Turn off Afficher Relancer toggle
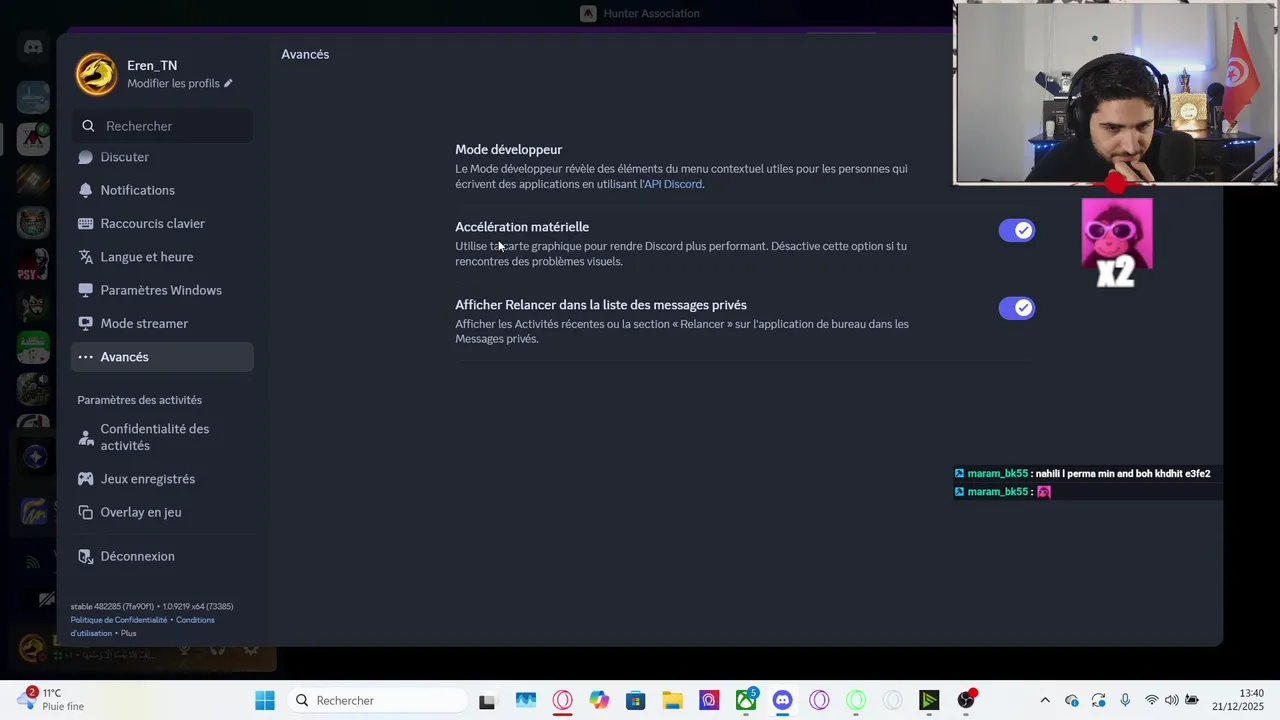This screenshot has height=720, width=1280. click(1017, 308)
